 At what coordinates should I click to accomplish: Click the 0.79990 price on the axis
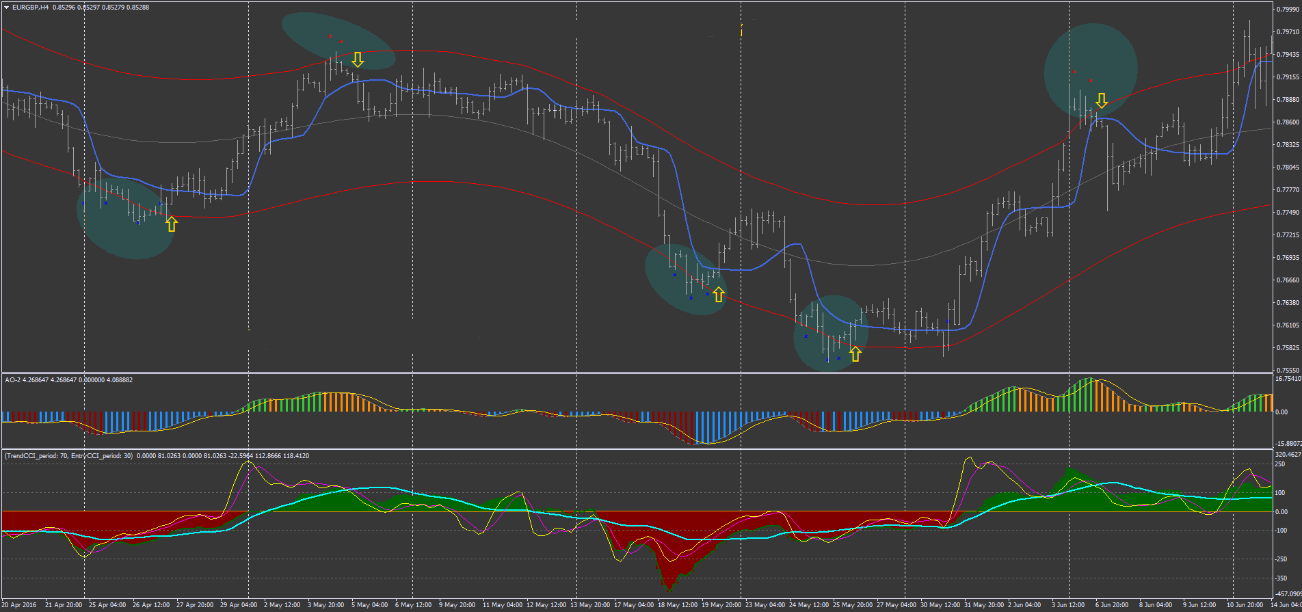(1287, 10)
